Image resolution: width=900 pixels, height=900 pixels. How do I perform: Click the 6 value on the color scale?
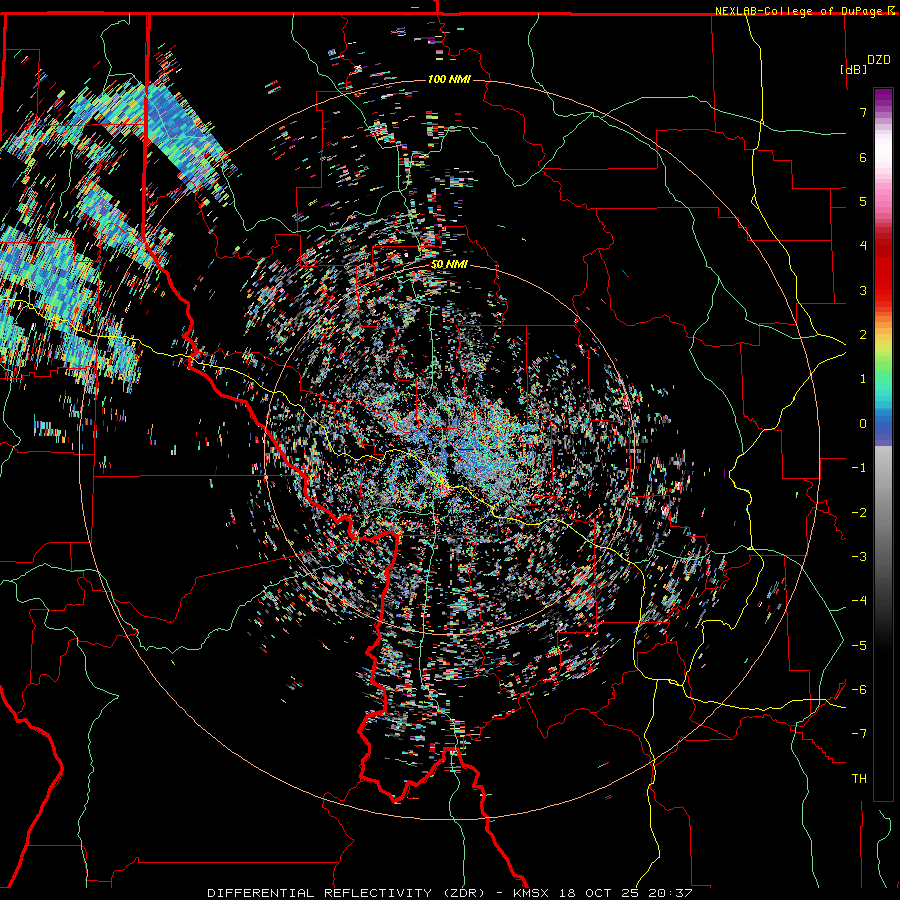coord(863,157)
